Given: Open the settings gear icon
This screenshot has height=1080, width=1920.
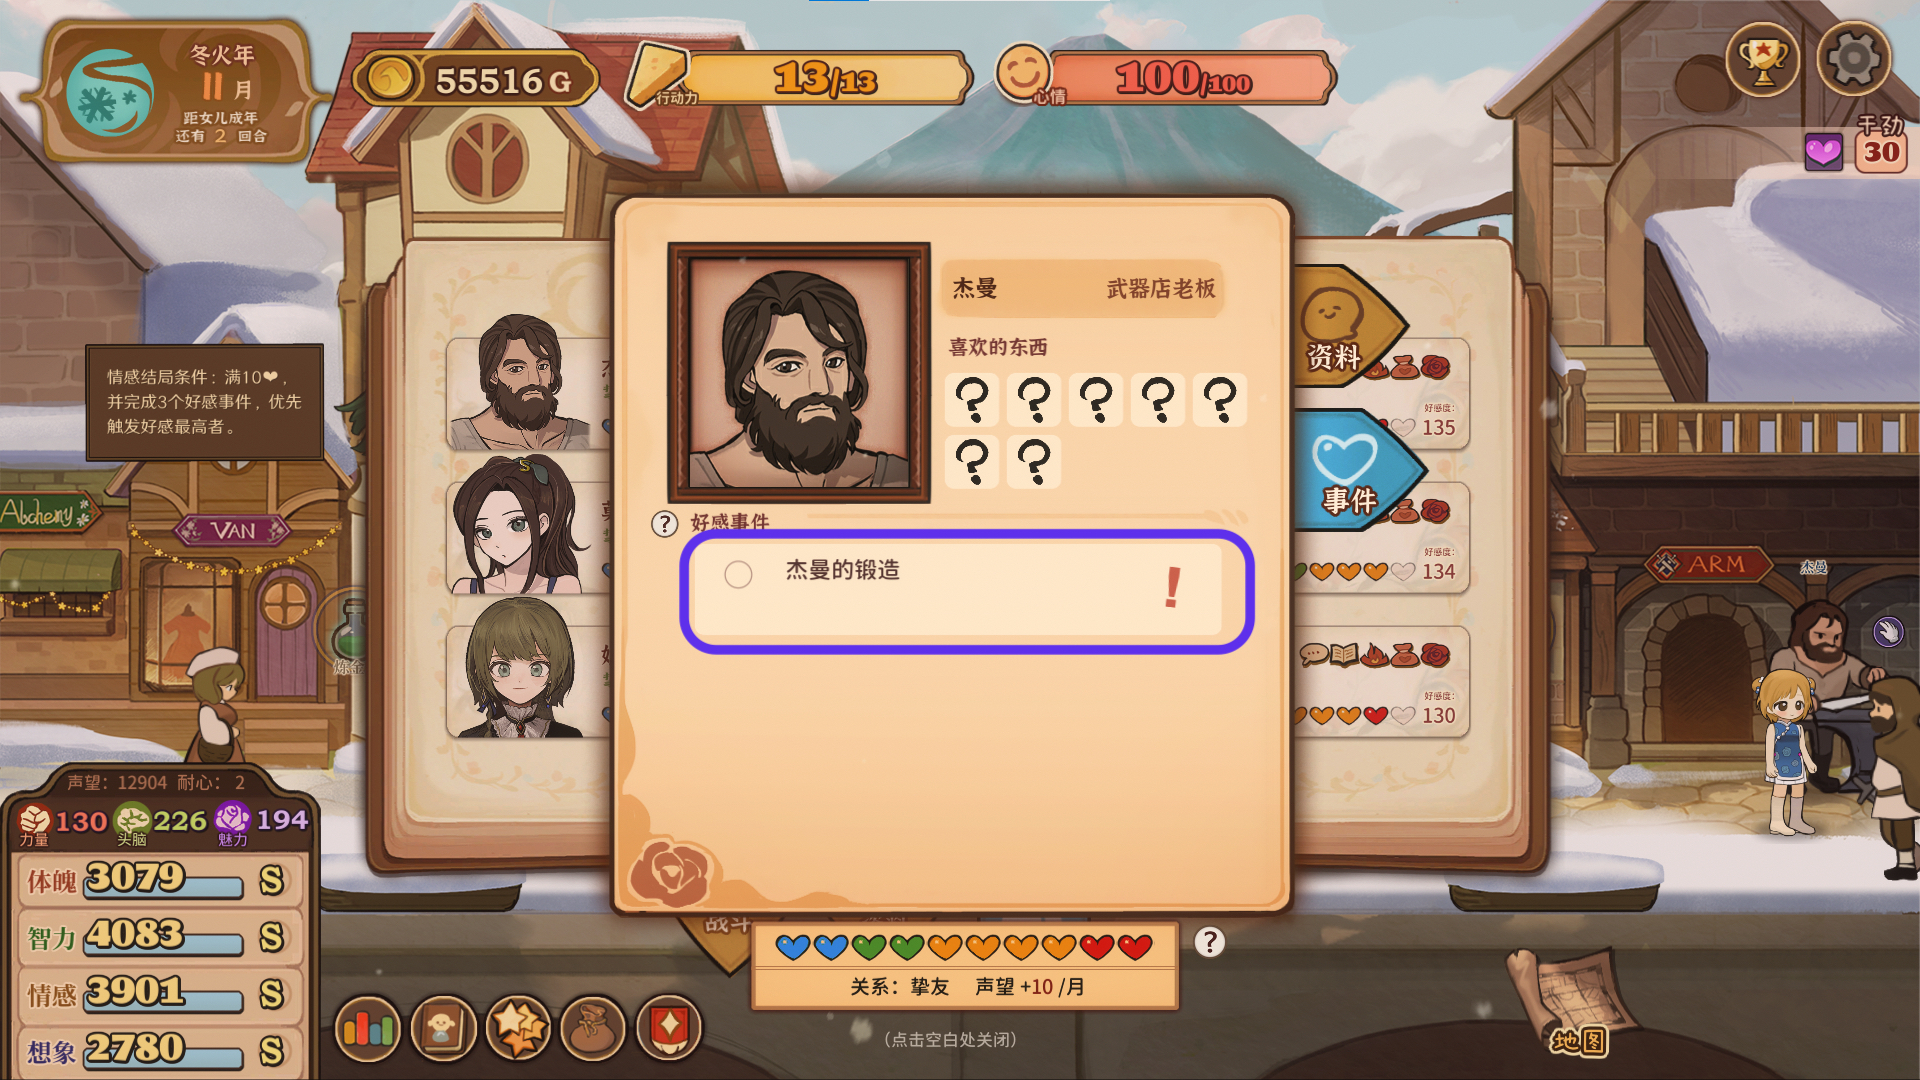Looking at the screenshot, I should pyautogui.click(x=1853, y=60).
